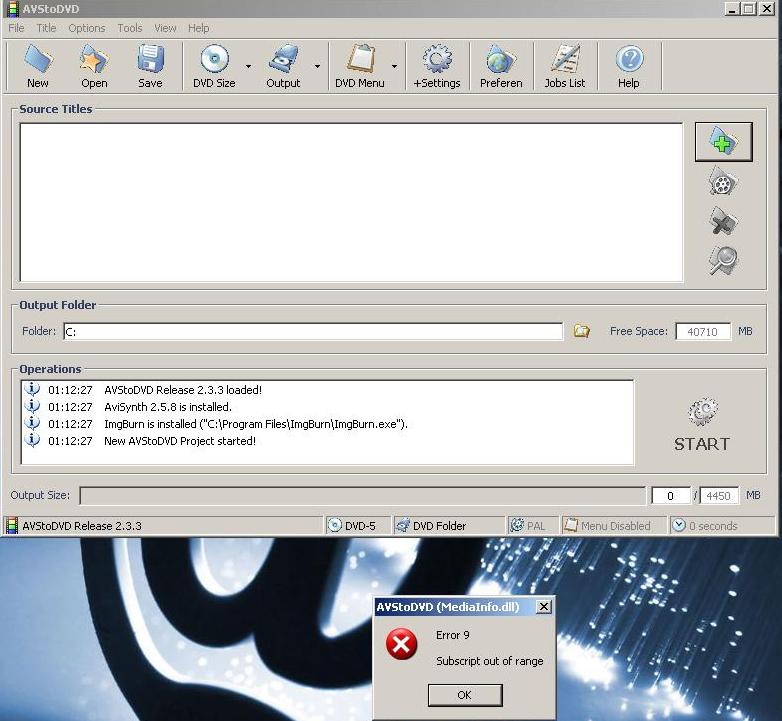Click the magnifier preview title icon
782x721 pixels.
click(x=722, y=260)
